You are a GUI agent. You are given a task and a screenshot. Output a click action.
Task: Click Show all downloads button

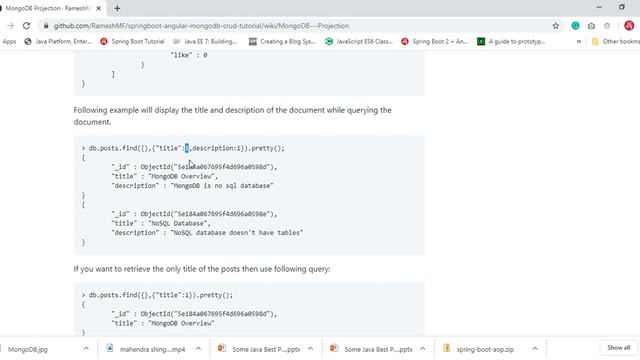tap(618, 348)
